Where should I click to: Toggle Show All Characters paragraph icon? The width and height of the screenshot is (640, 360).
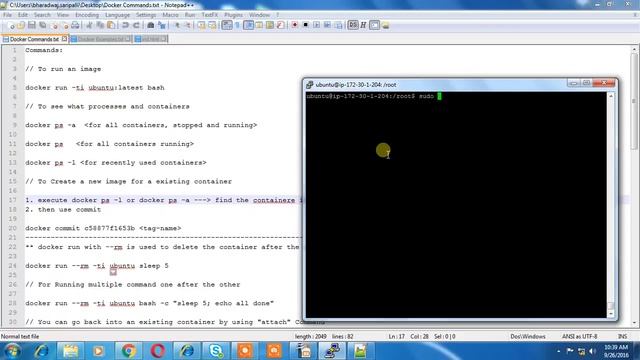pyautogui.click(x=237, y=25)
